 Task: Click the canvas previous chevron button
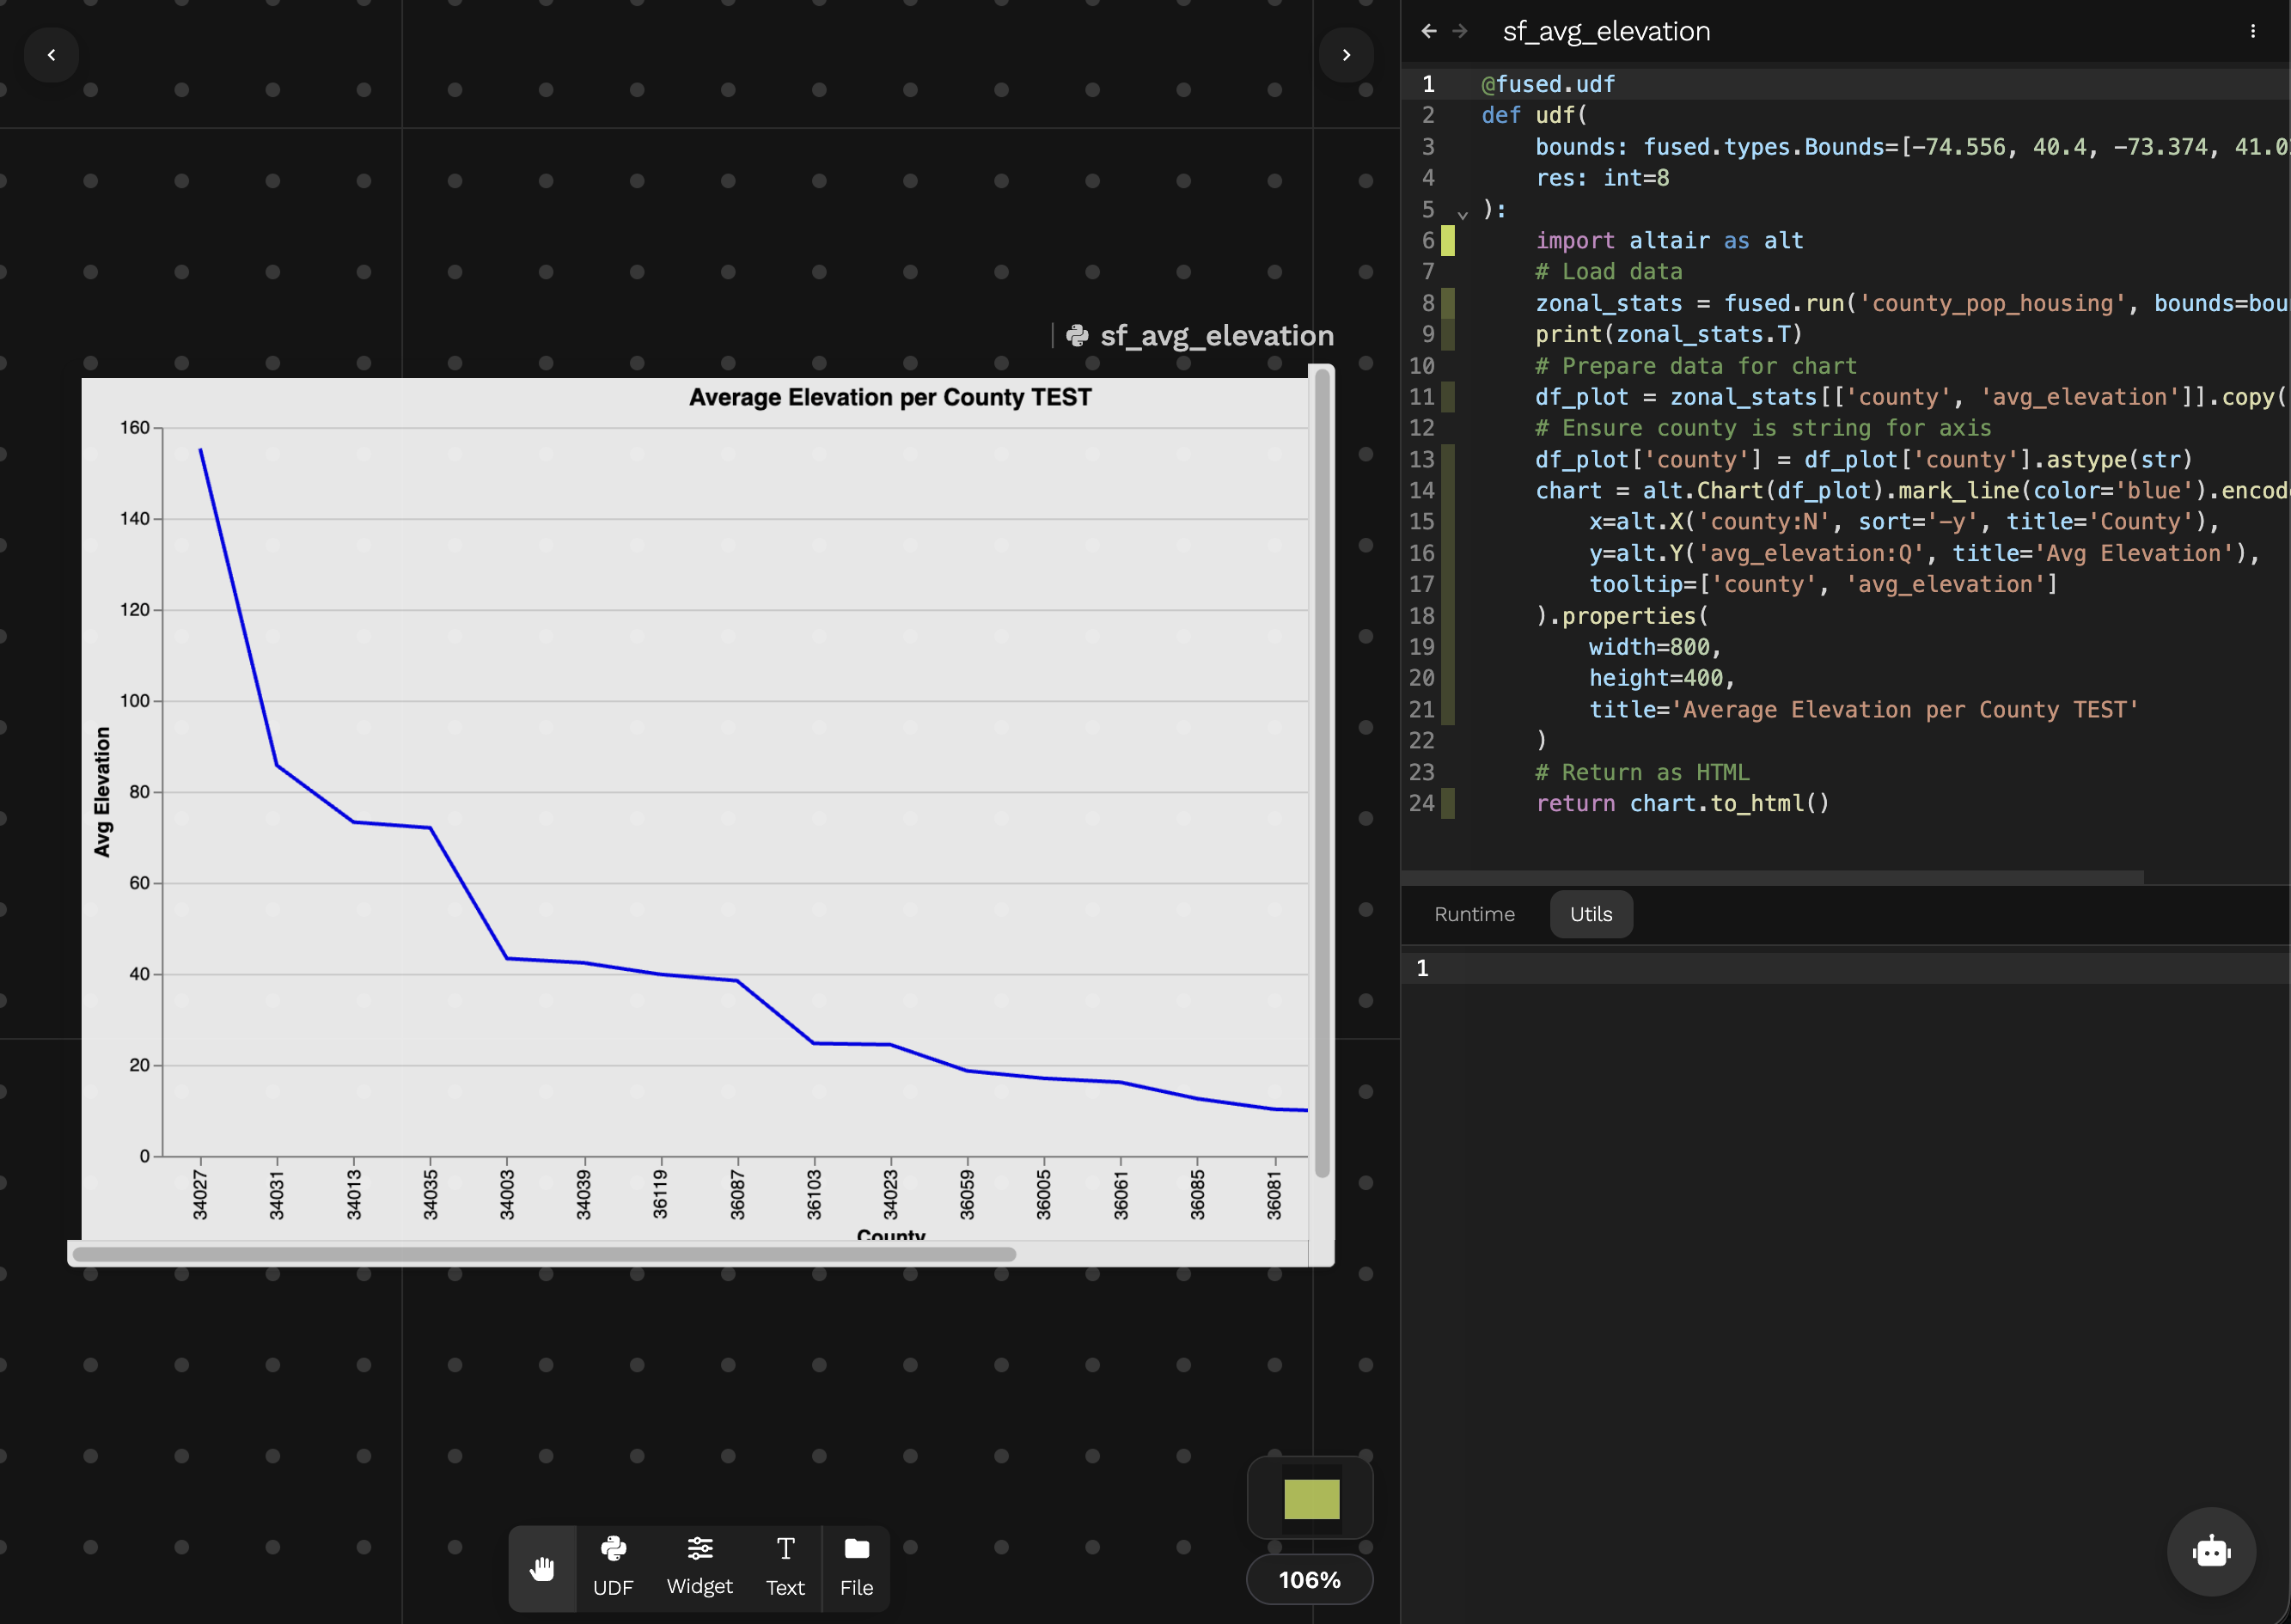click(x=51, y=55)
